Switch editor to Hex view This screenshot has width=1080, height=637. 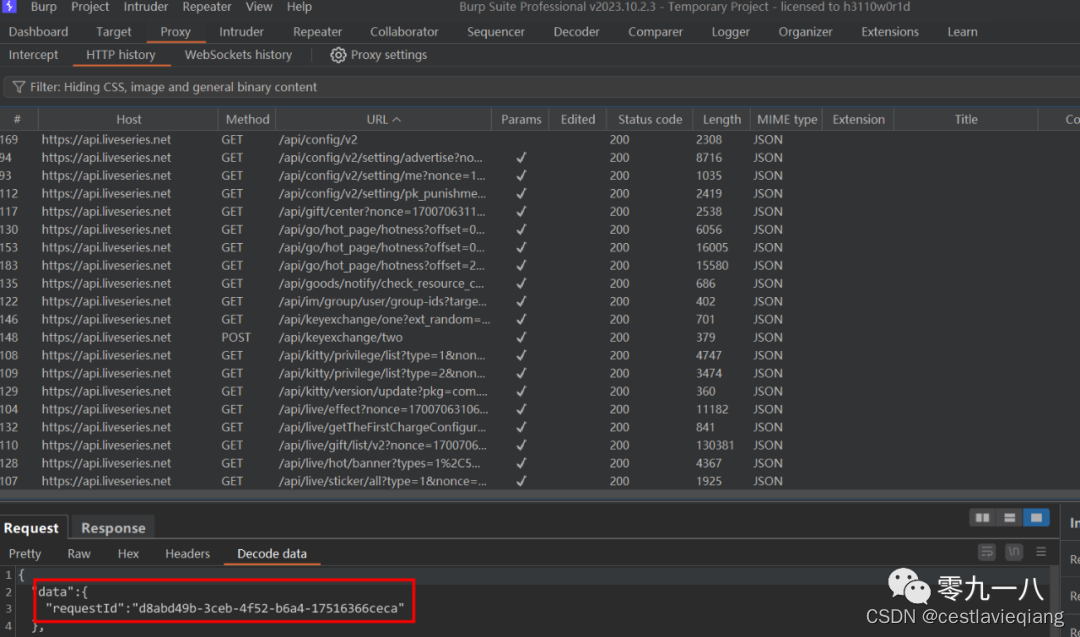[x=128, y=554]
